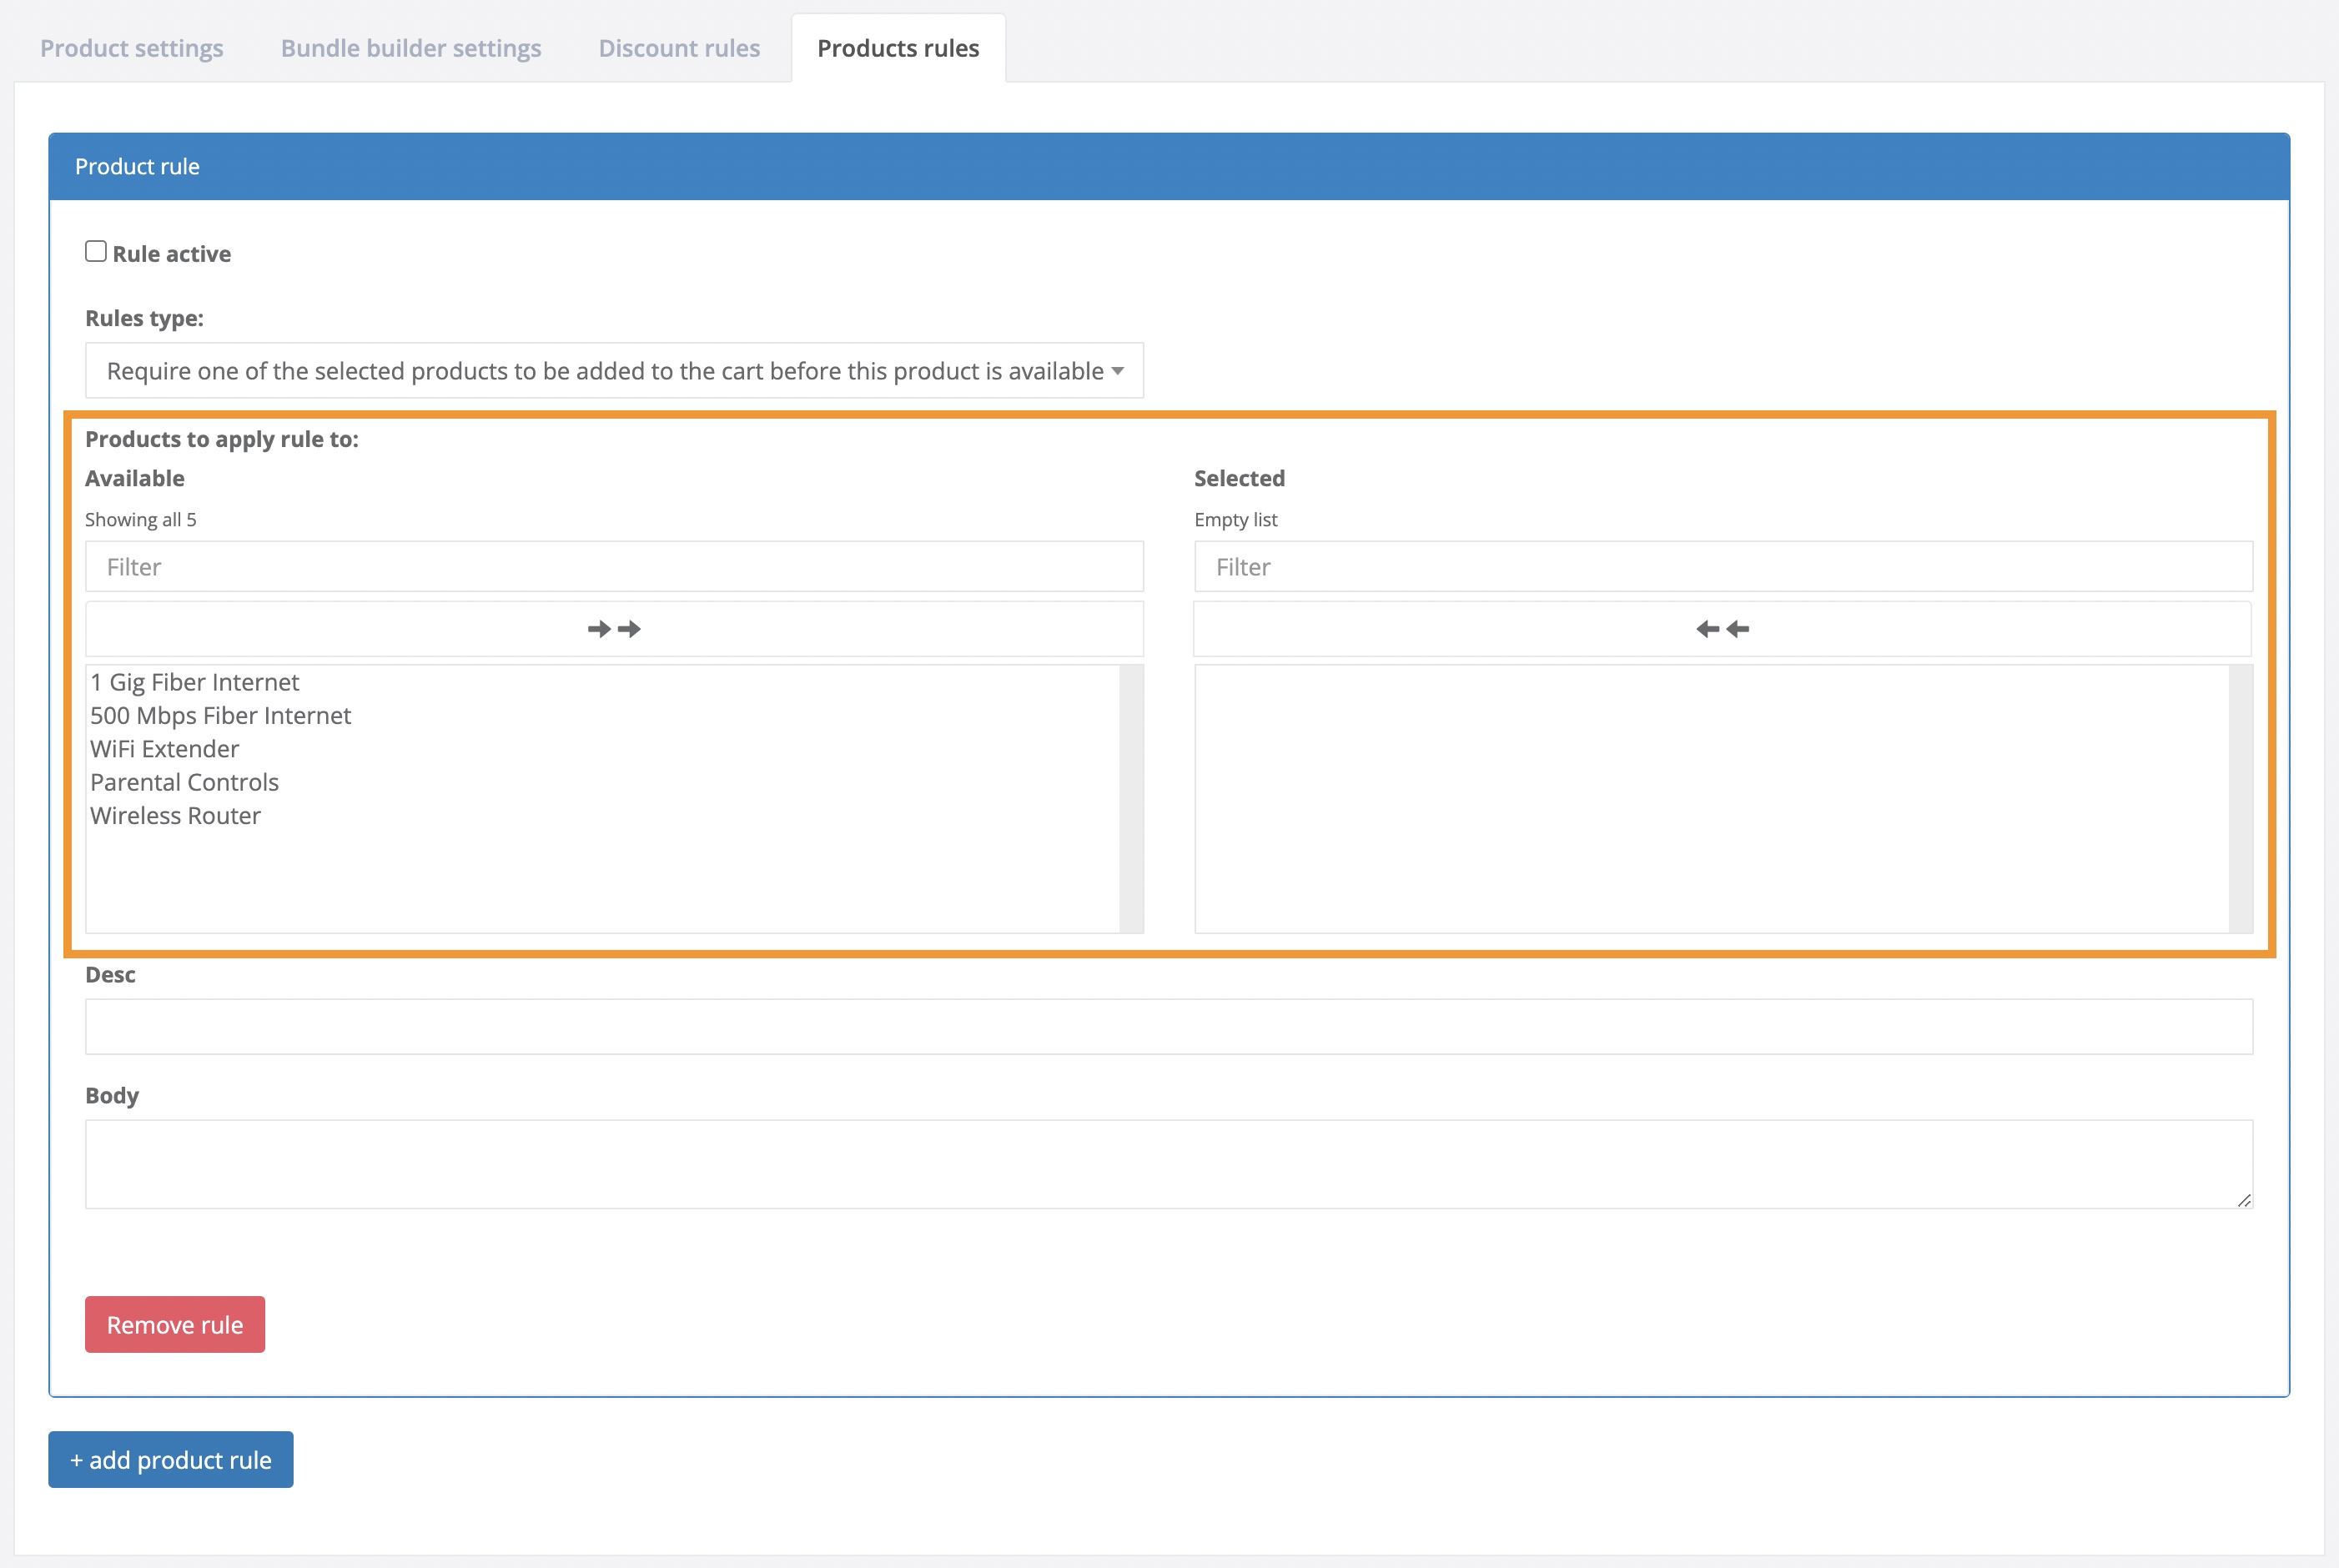Select the Products rules tab
The height and width of the screenshot is (1568, 2339).
[898, 48]
